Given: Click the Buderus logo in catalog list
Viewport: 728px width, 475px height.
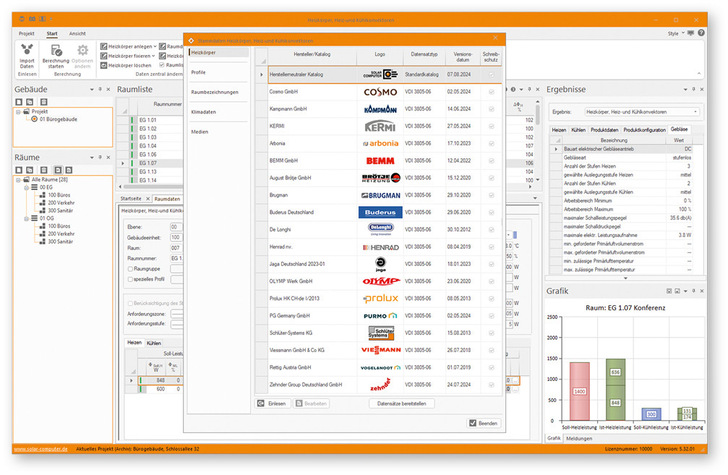Looking at the screenshot, I should click(x=379, y=212).
